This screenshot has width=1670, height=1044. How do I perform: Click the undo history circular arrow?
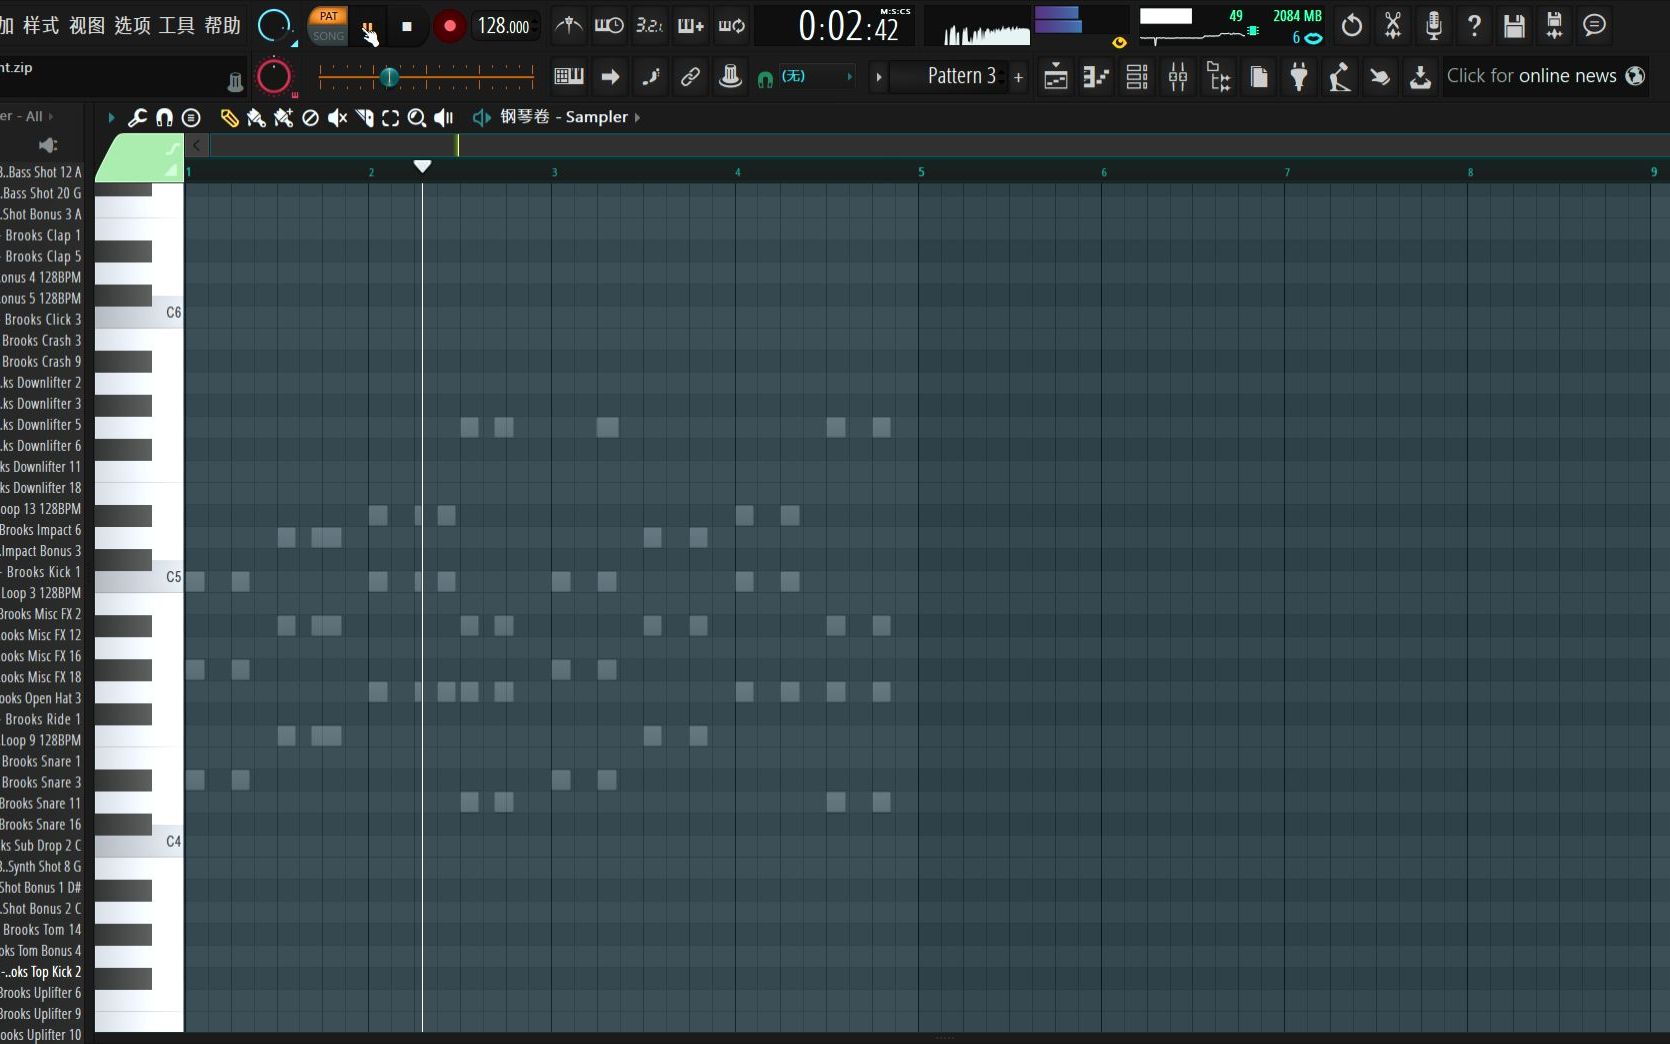[x=1352, y=25]
